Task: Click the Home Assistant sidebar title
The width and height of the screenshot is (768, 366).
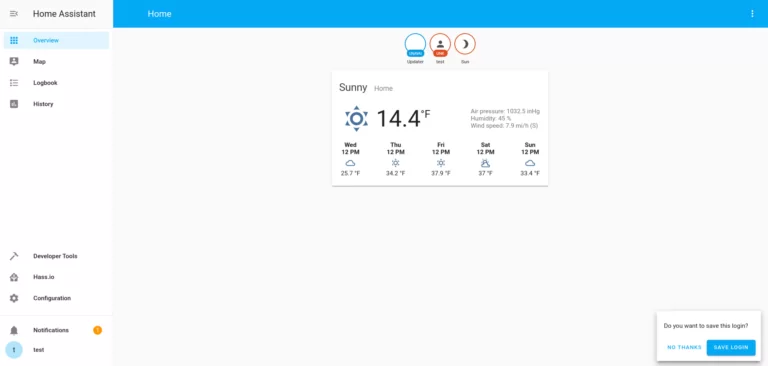Action: (x=64, y=14)
